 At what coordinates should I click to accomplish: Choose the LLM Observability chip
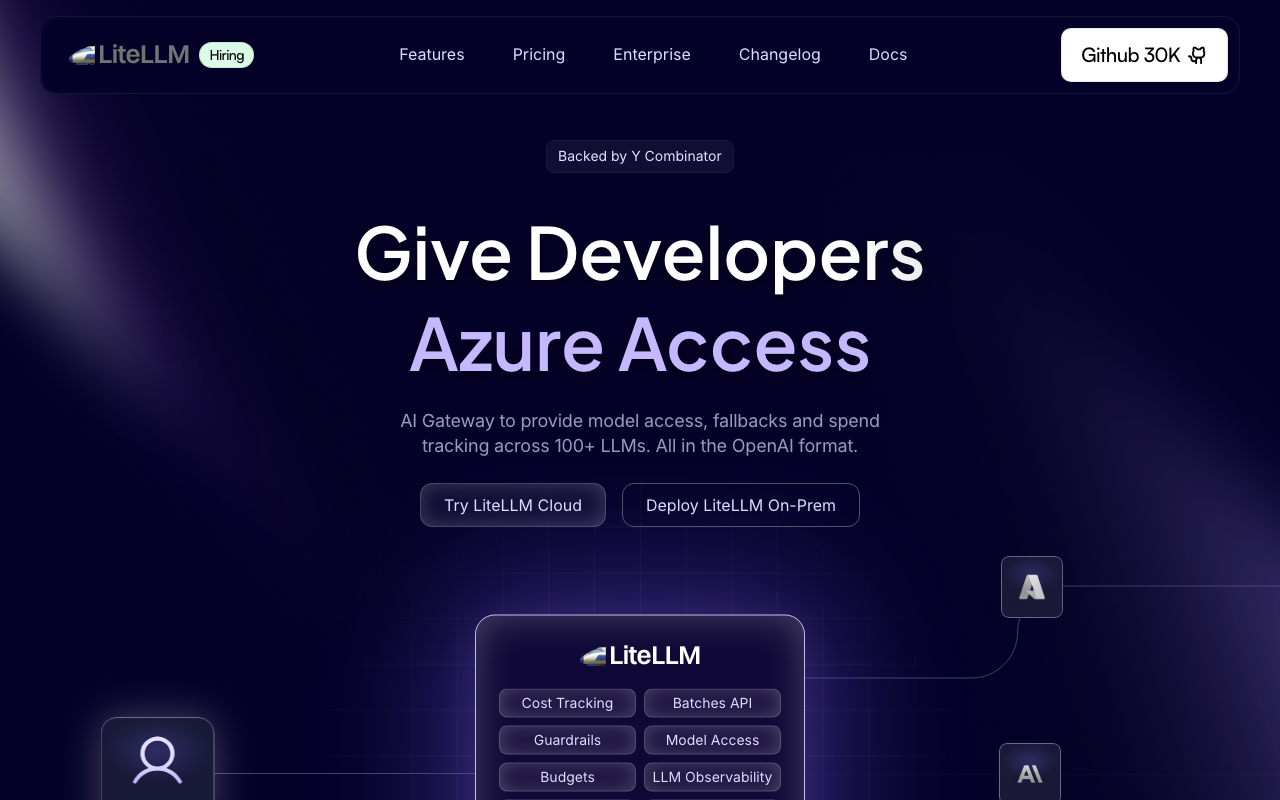pyautogui.click(x=712, y=777)
